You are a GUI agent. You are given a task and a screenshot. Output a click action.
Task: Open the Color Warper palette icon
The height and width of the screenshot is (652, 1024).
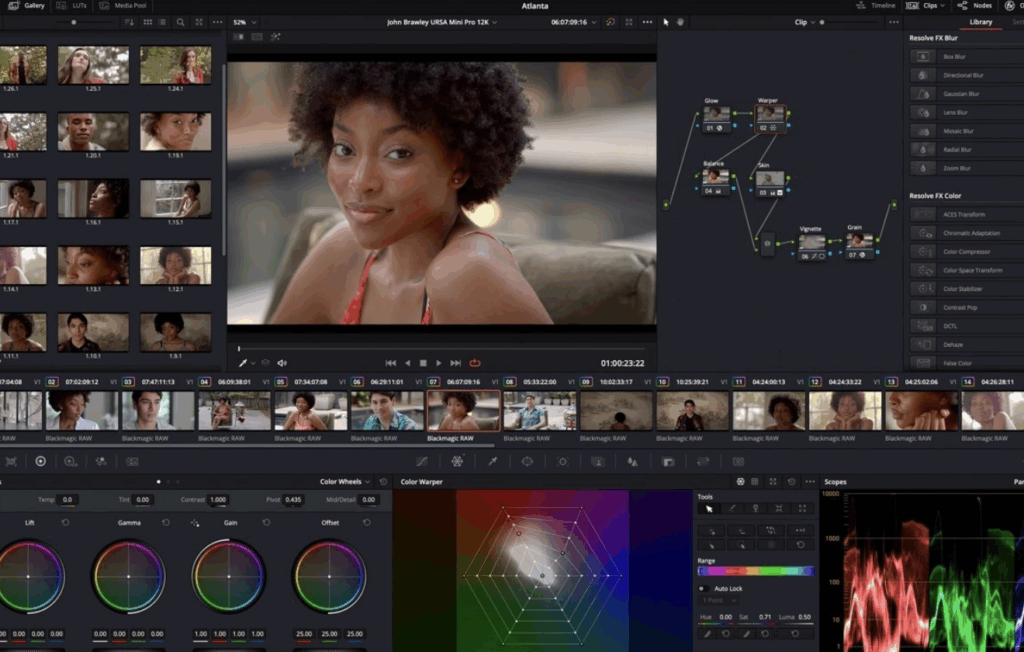(x=457, y=461)
